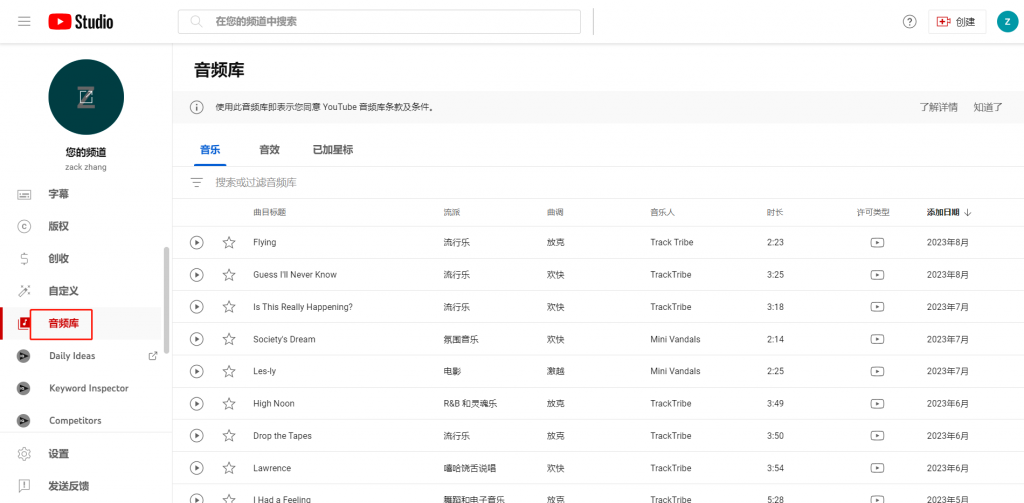This screenshot has height=503, width=1024.
Task: Click the channel profile picture thumbnail
Action: point(86,97)
